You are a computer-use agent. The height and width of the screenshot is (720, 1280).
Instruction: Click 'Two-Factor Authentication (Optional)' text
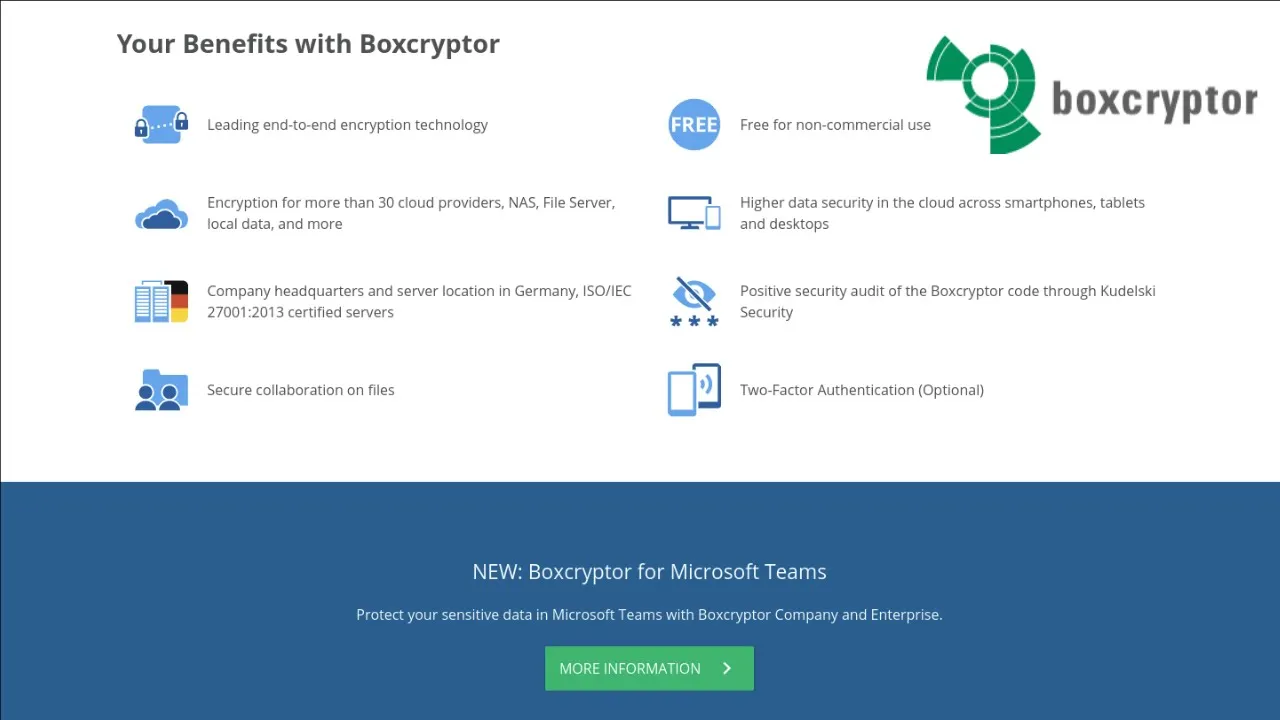point(862,390)
